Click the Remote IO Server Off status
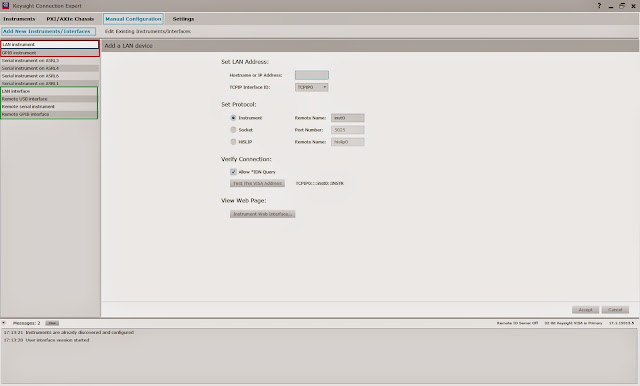The image size is (640, 386). 517,323
